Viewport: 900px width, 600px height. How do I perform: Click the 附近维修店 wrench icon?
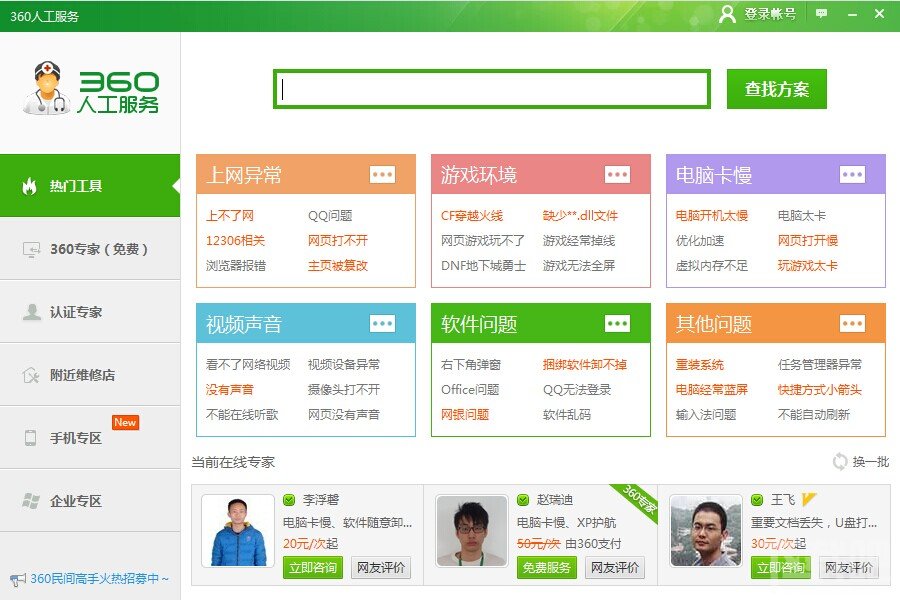32,373
